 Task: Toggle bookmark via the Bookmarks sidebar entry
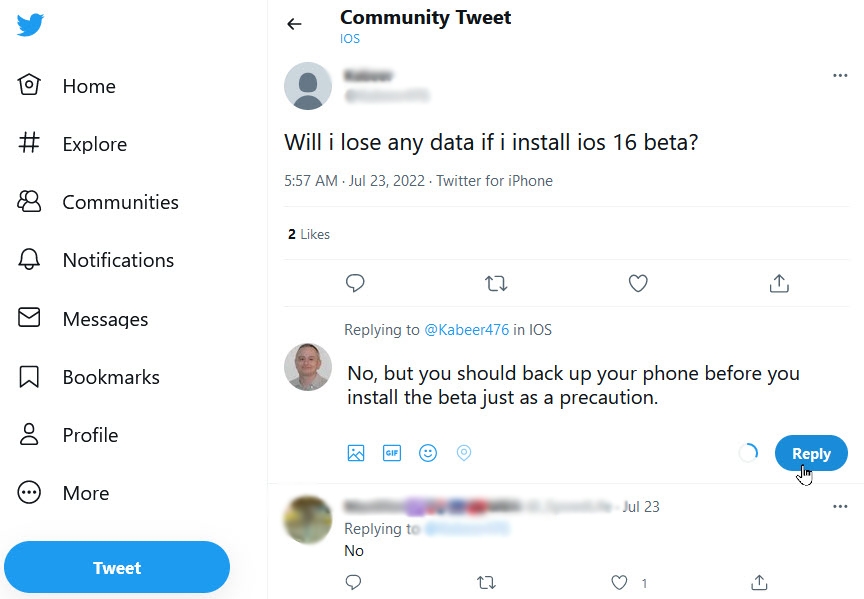pyautogui.click(x=111, y=377)
